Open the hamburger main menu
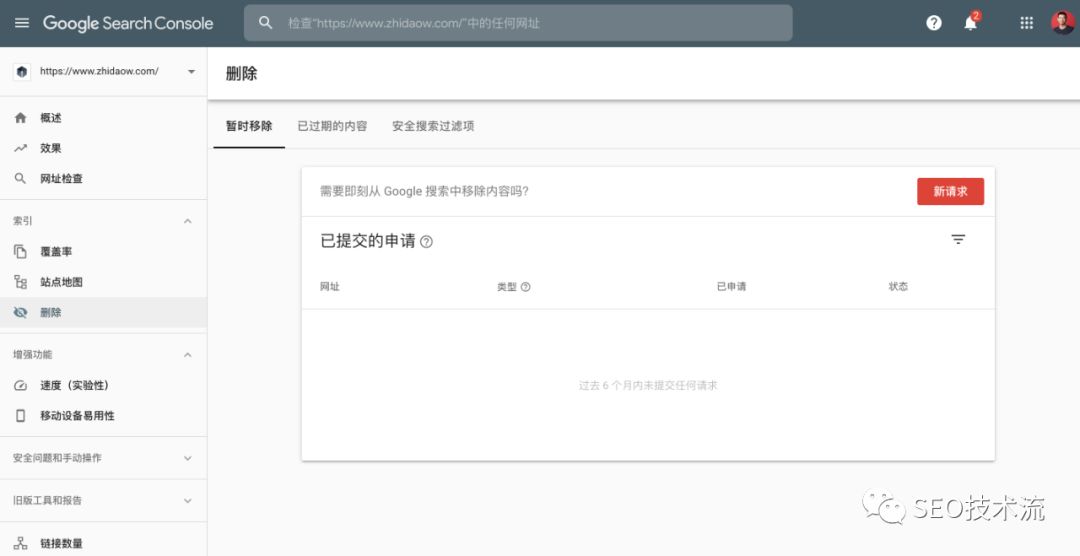 tap(21, 23)
